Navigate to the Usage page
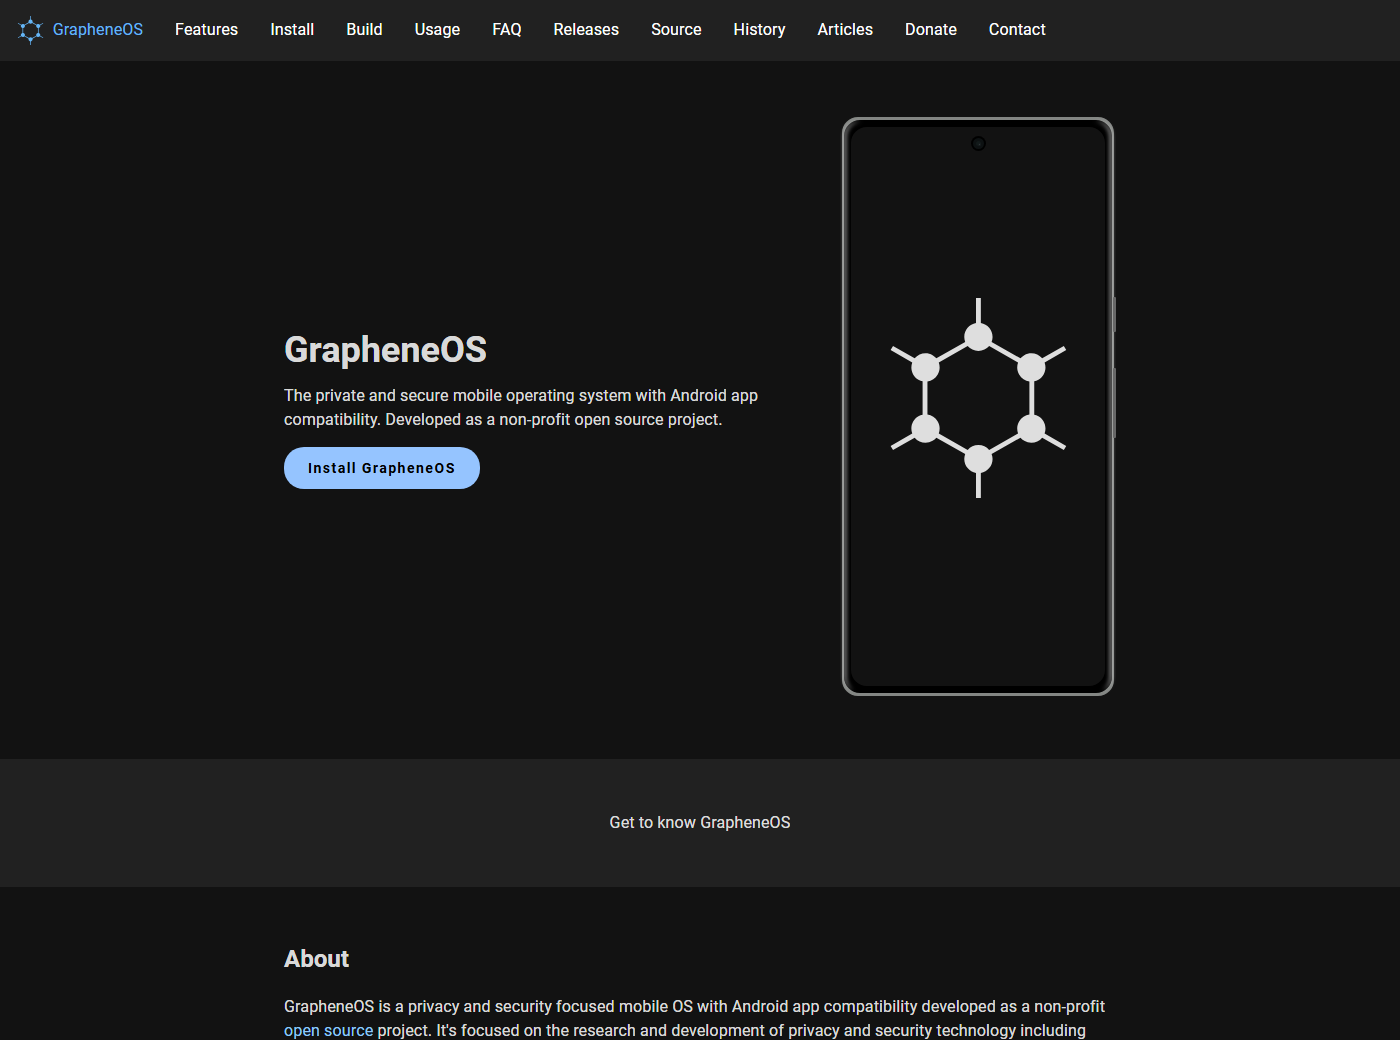 pos(437,30)
